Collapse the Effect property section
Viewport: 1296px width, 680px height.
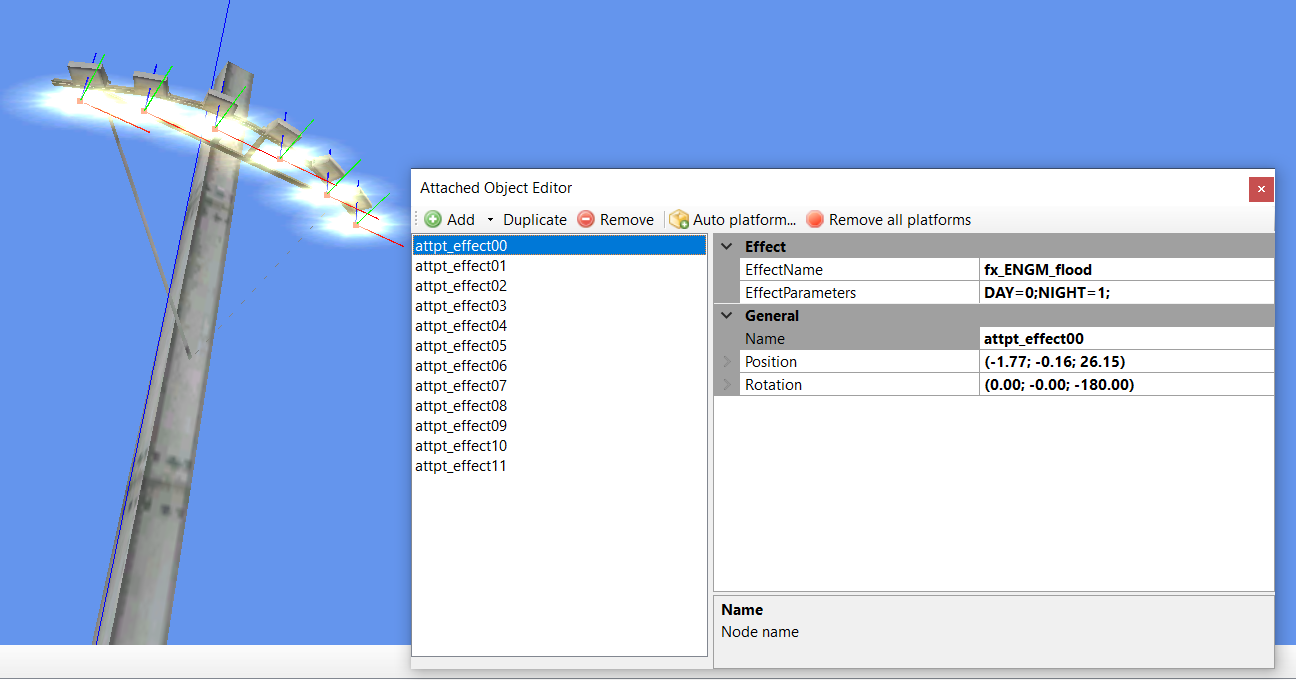(x=727, y=247)
